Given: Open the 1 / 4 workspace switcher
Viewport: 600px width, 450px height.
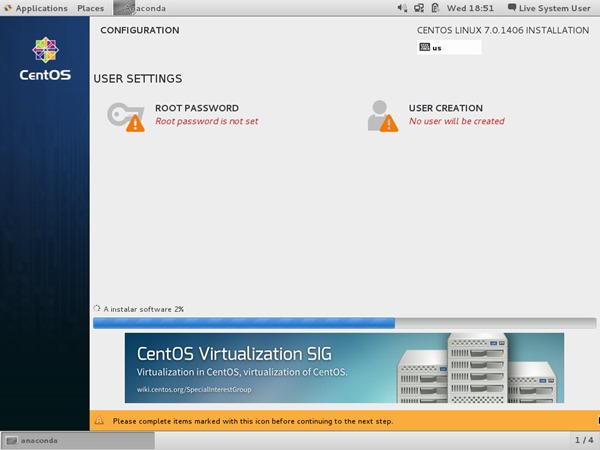Looking at the screenshot, I should tap(584, 440).
